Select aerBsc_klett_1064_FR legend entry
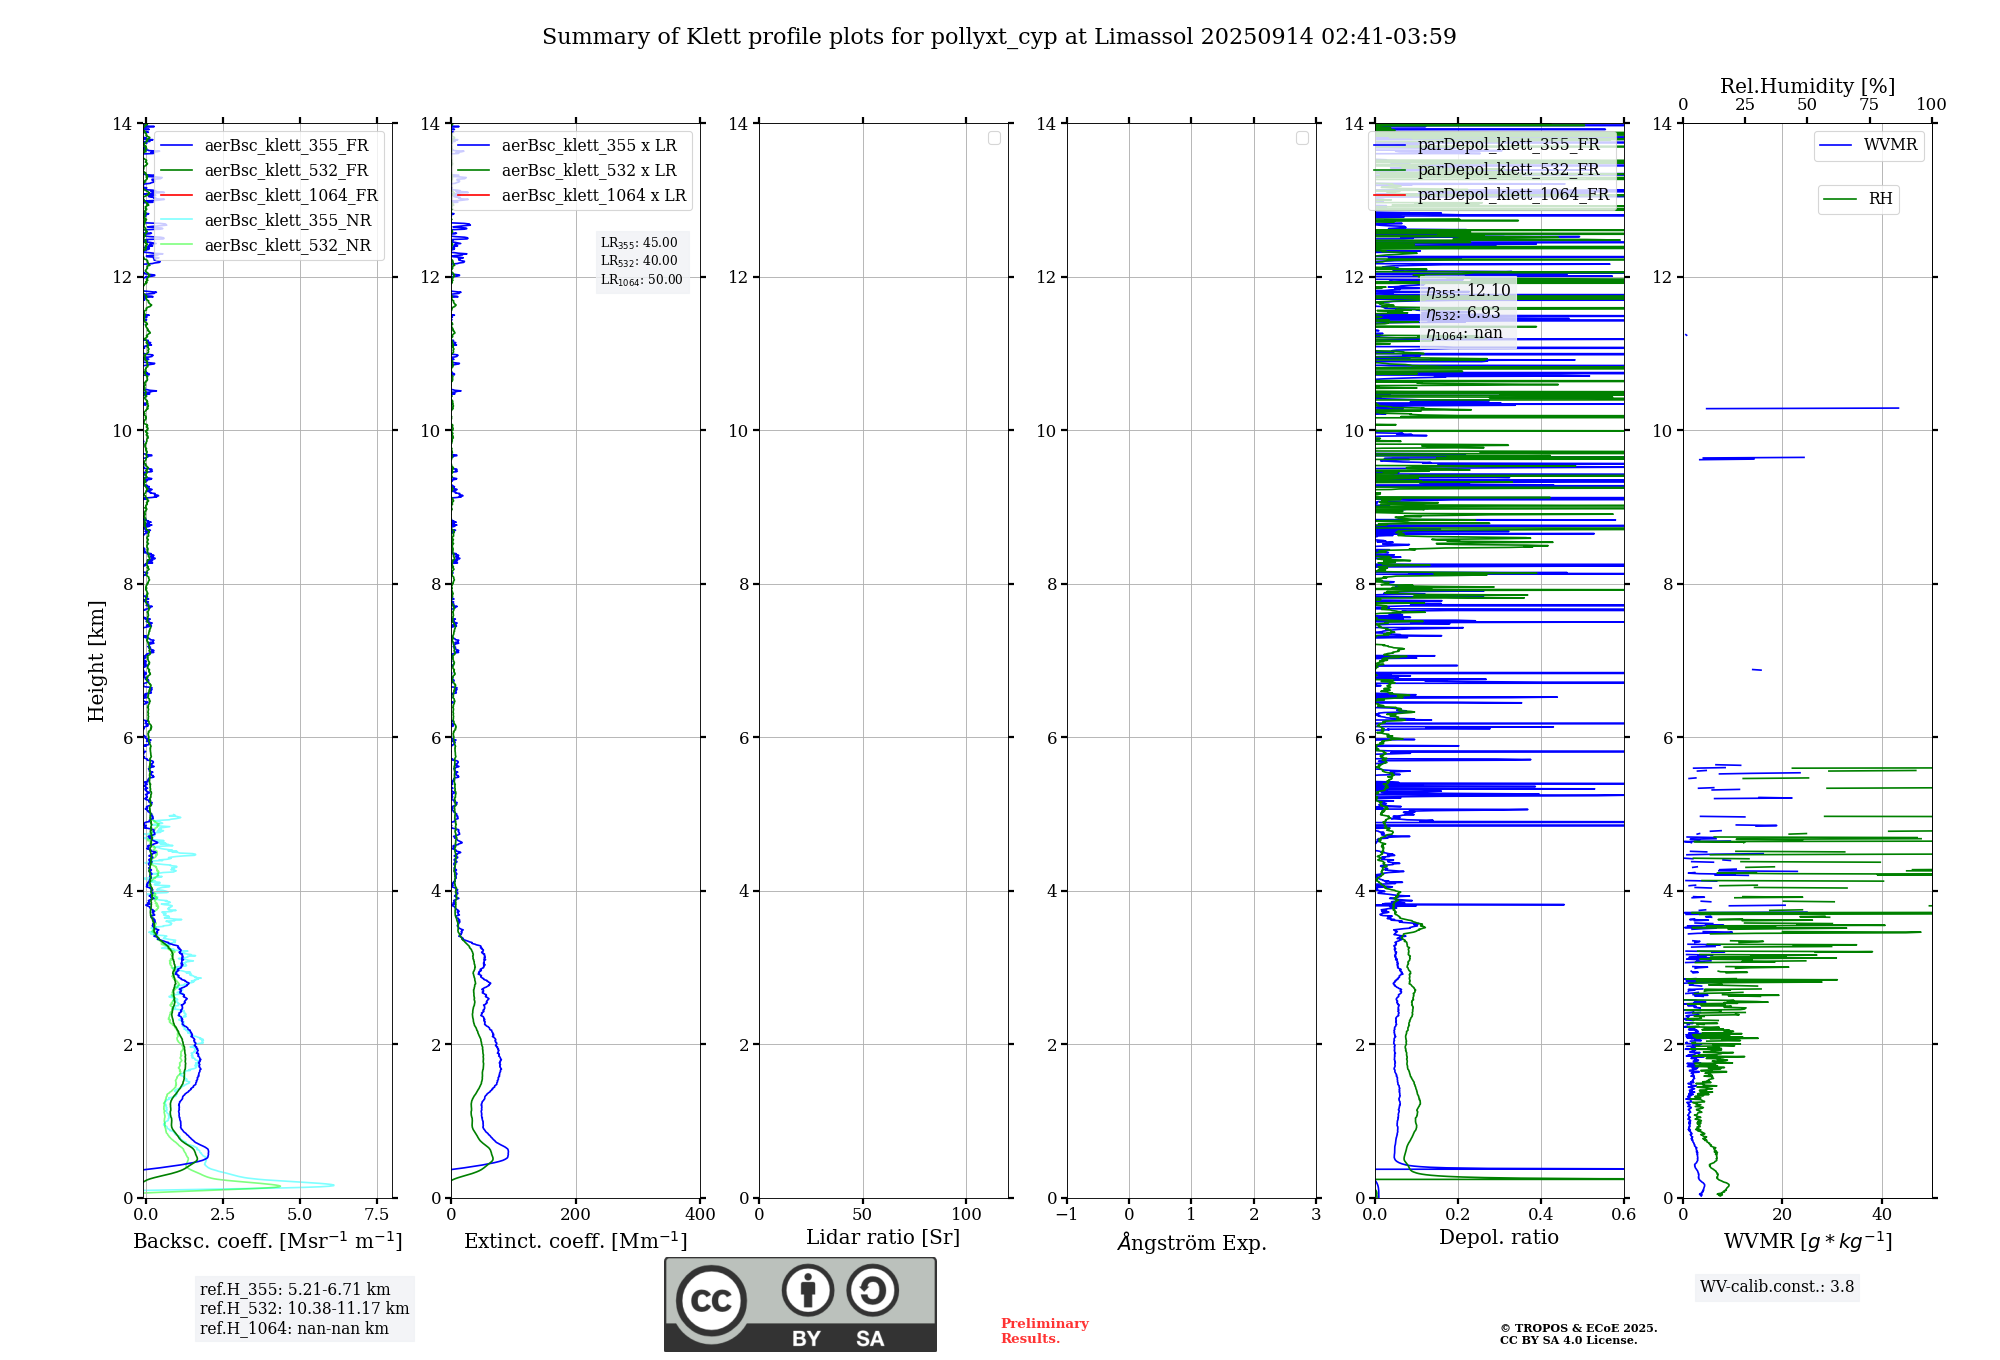The height and width of the screenshot is (1360, 2000). pyautogui.click(x=268, y=195)
